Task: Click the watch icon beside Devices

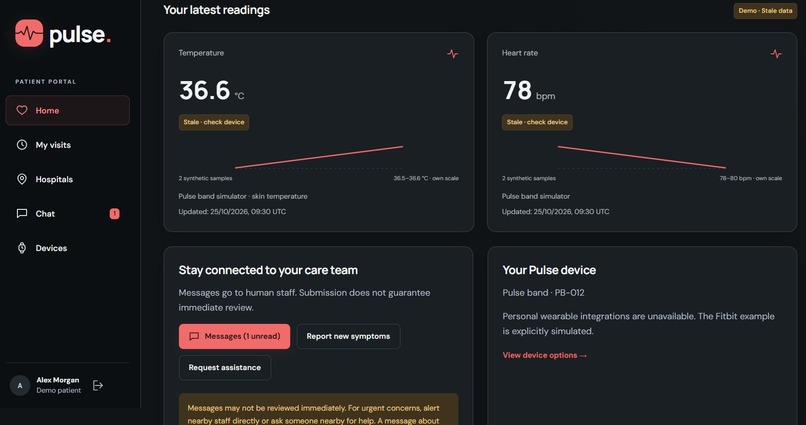Action: pyautogui.click(x=22, y=248)
